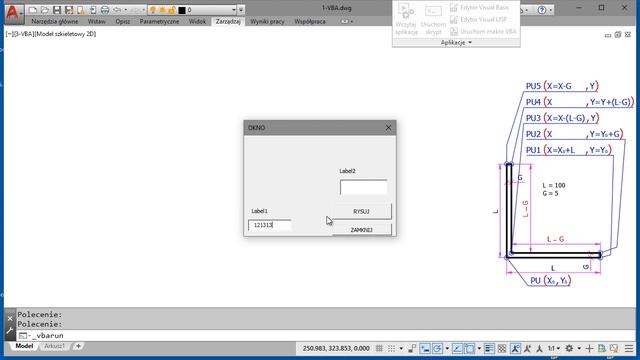640x360 pixels.
Task: Click the annotation monitor plus icon
Action: point(589,349)
